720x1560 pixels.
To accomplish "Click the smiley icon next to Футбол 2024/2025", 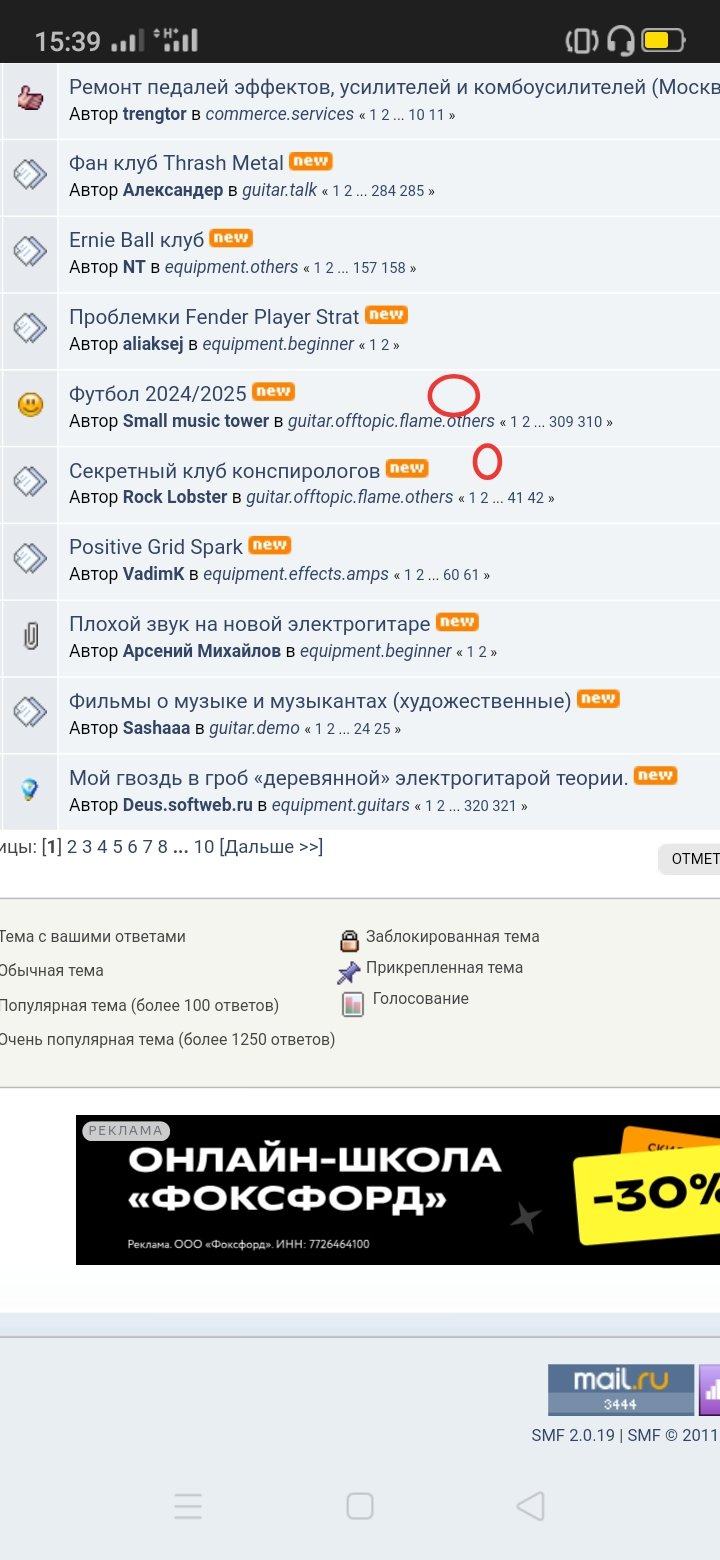I will tap(31, 405).
